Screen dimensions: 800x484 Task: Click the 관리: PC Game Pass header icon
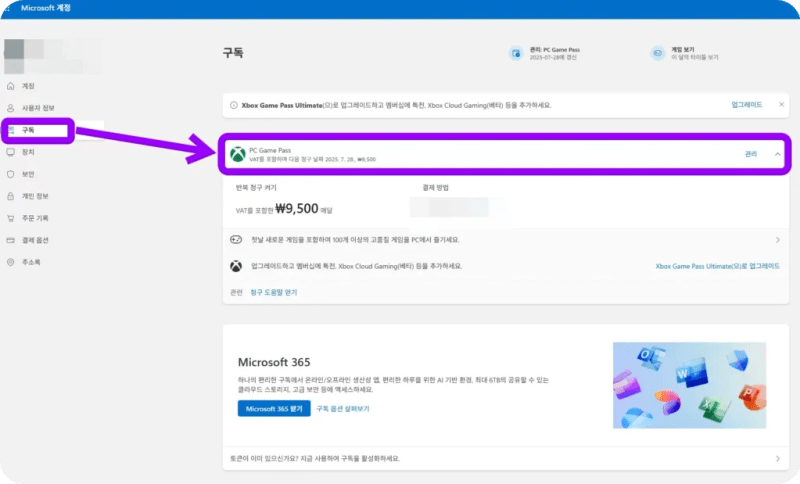(x=516, y=53)
